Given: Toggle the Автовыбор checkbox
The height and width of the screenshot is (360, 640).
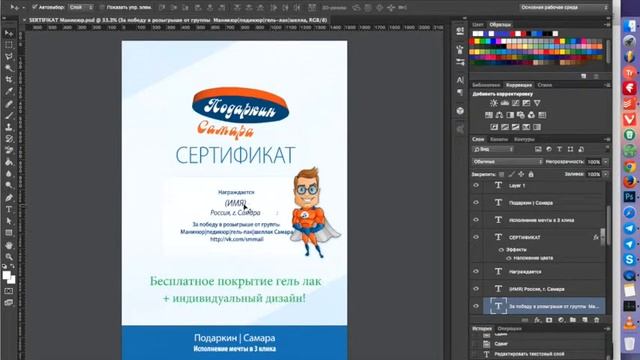Looking at the screenshot, I should click(34, 7).
